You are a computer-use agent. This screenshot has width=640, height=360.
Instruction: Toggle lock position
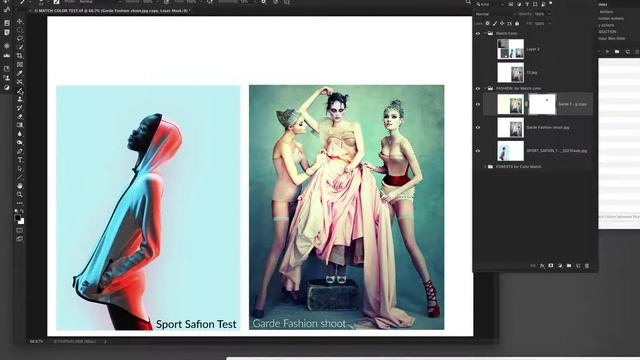(502, 24)
